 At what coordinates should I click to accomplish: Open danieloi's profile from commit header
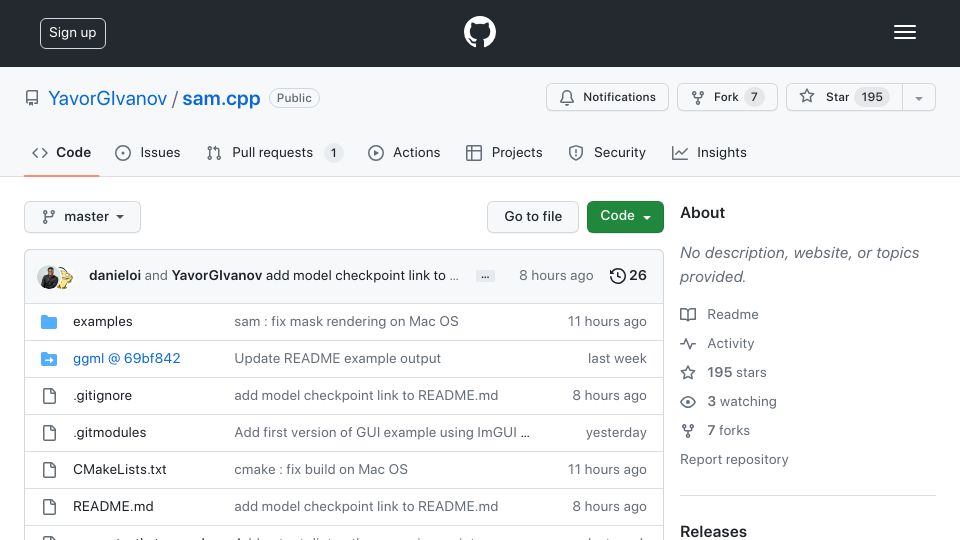115,276
